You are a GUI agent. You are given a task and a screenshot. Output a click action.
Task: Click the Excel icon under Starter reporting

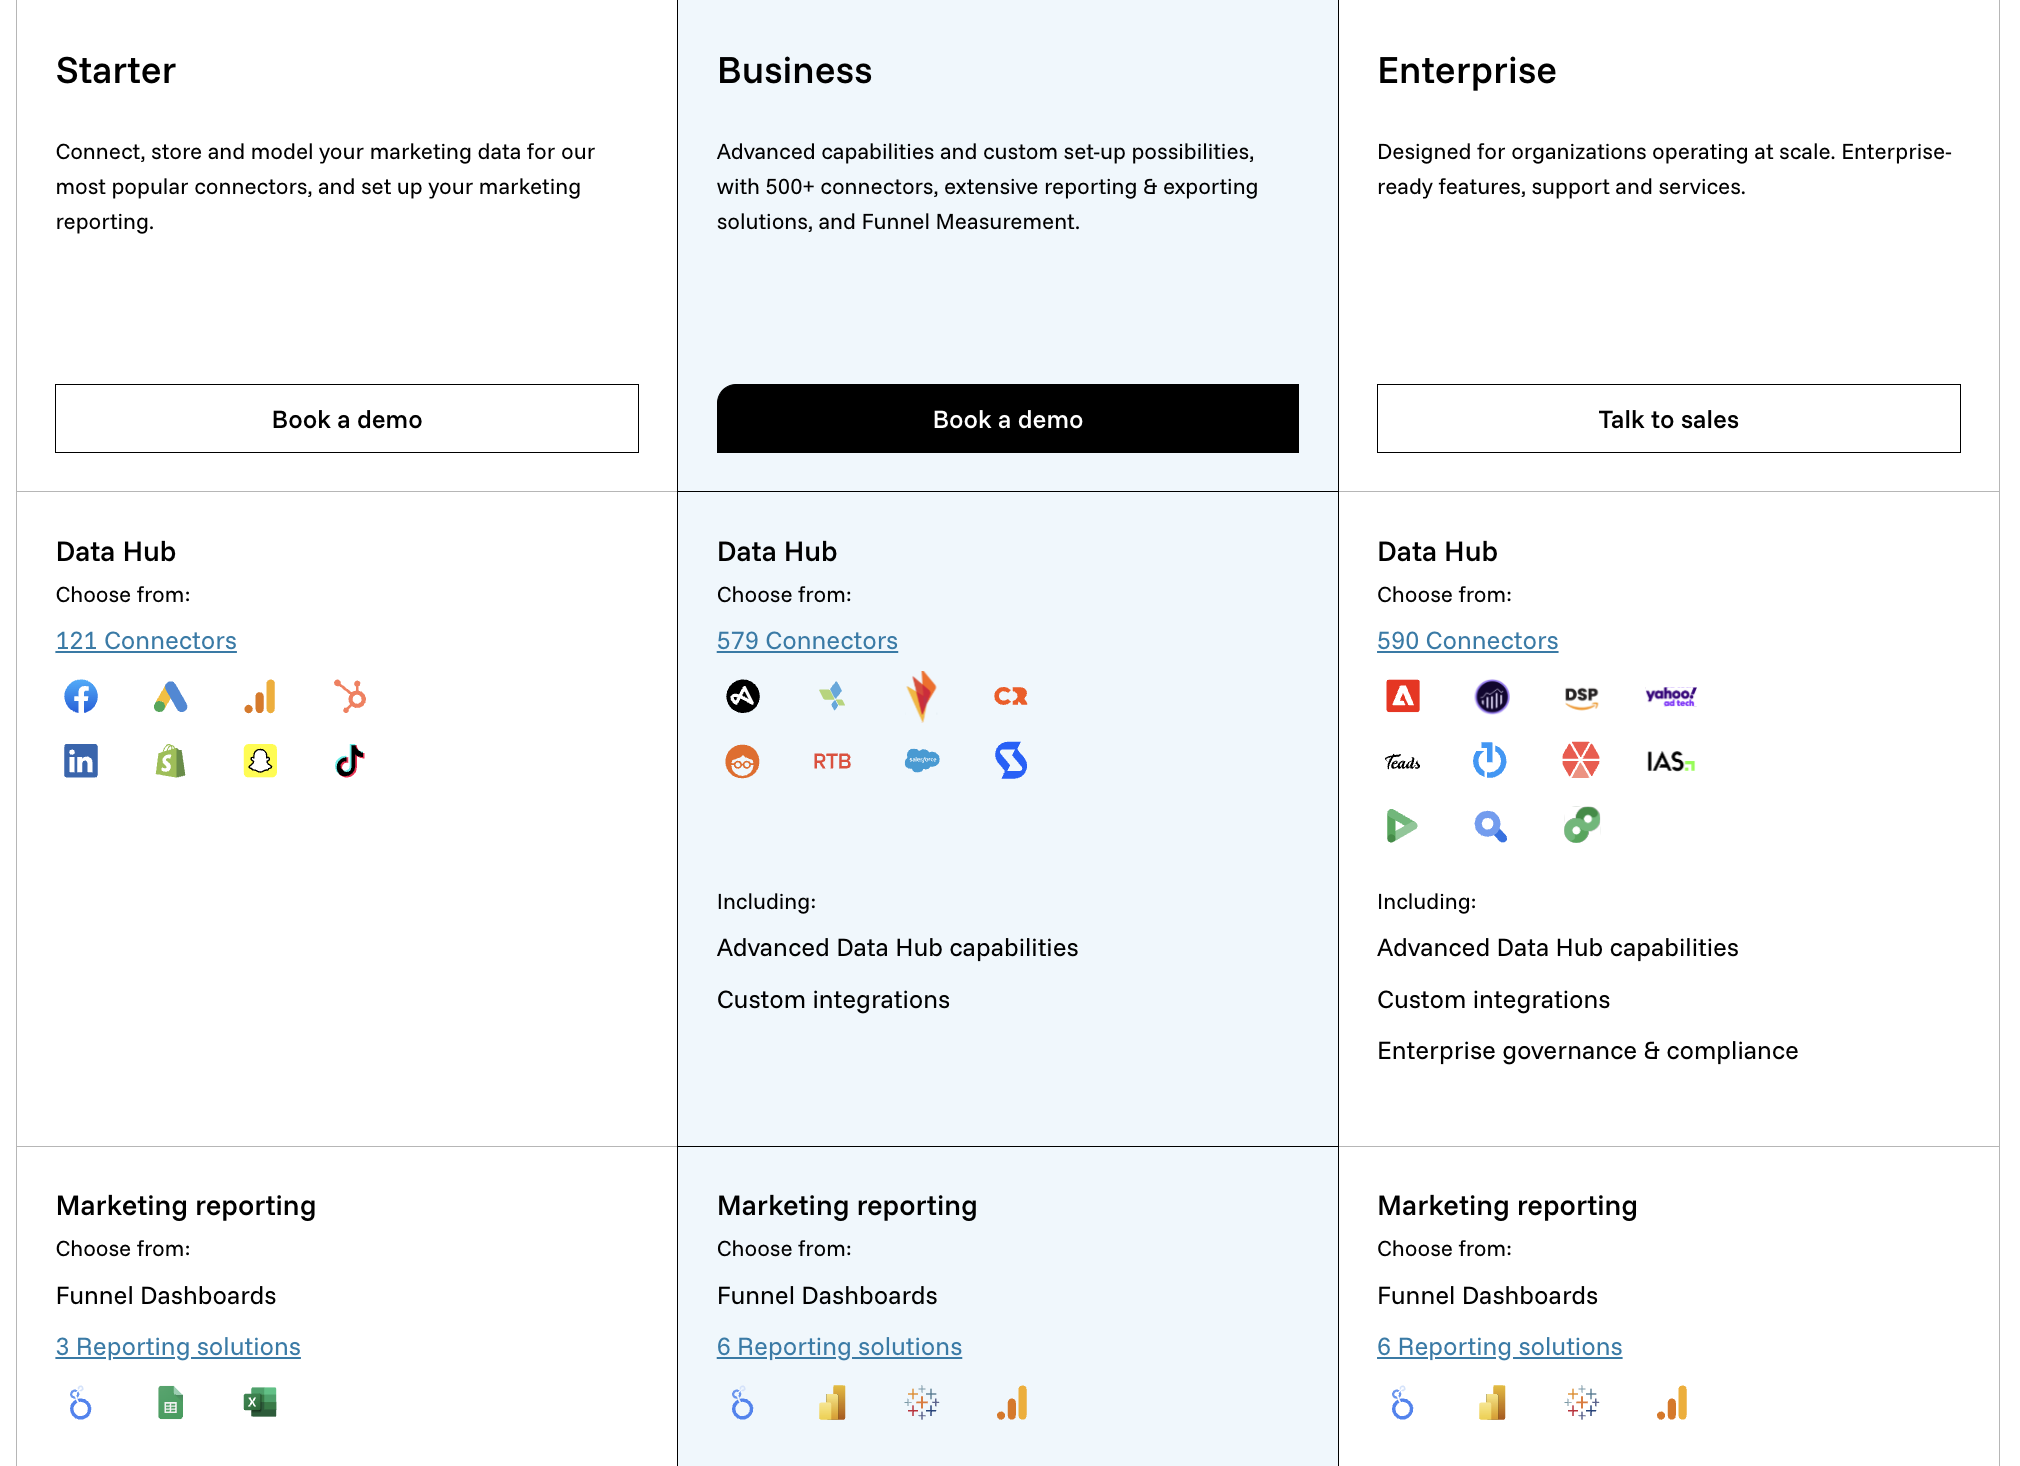click(260, 1403)
